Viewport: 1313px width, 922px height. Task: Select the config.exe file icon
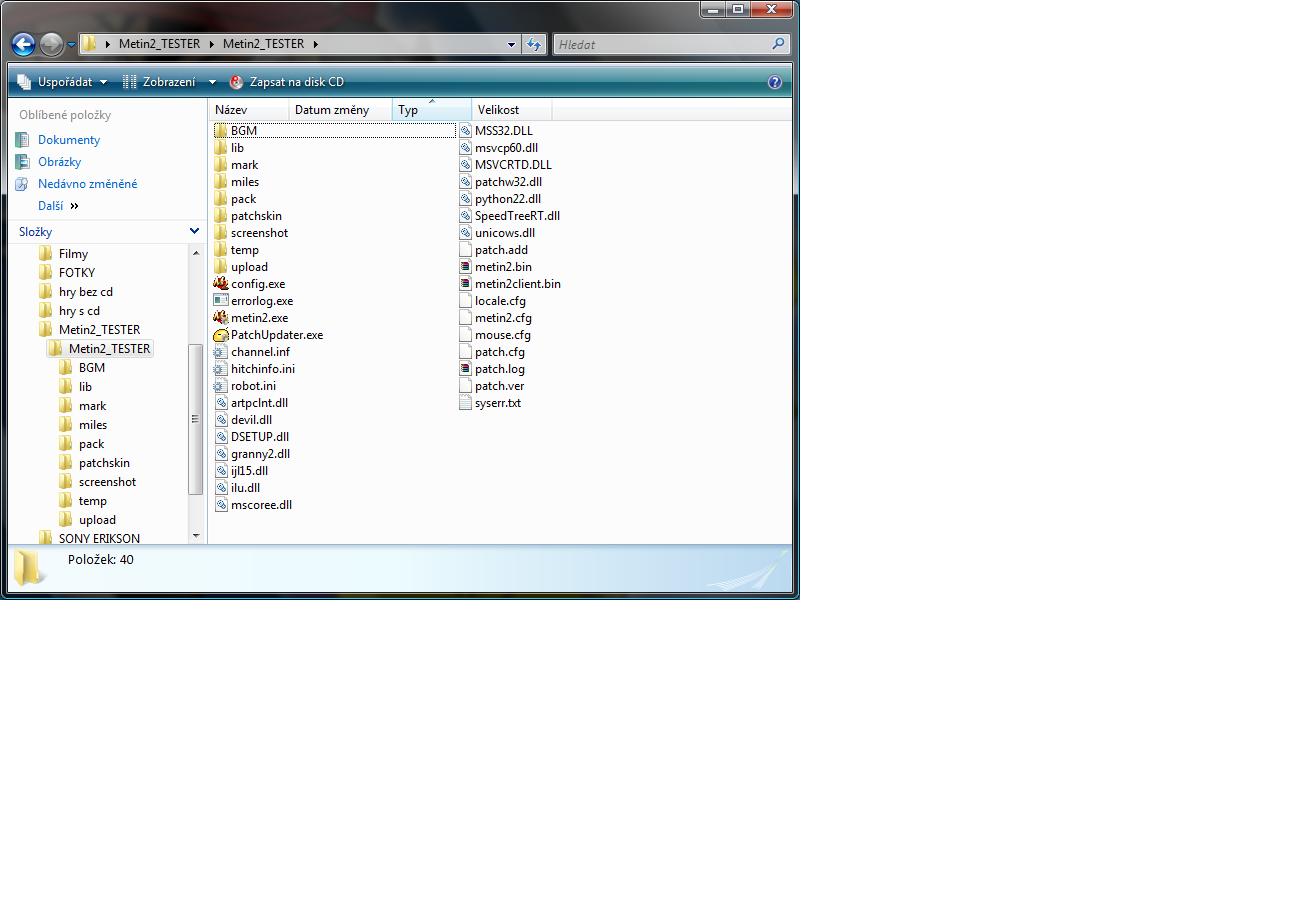[x=221, y=284]
